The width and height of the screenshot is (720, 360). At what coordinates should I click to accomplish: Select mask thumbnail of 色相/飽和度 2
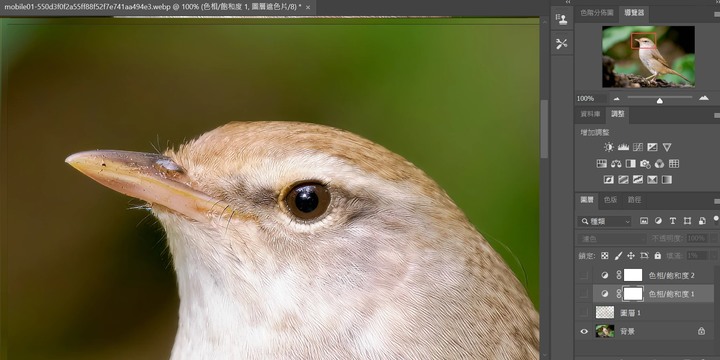633,275
